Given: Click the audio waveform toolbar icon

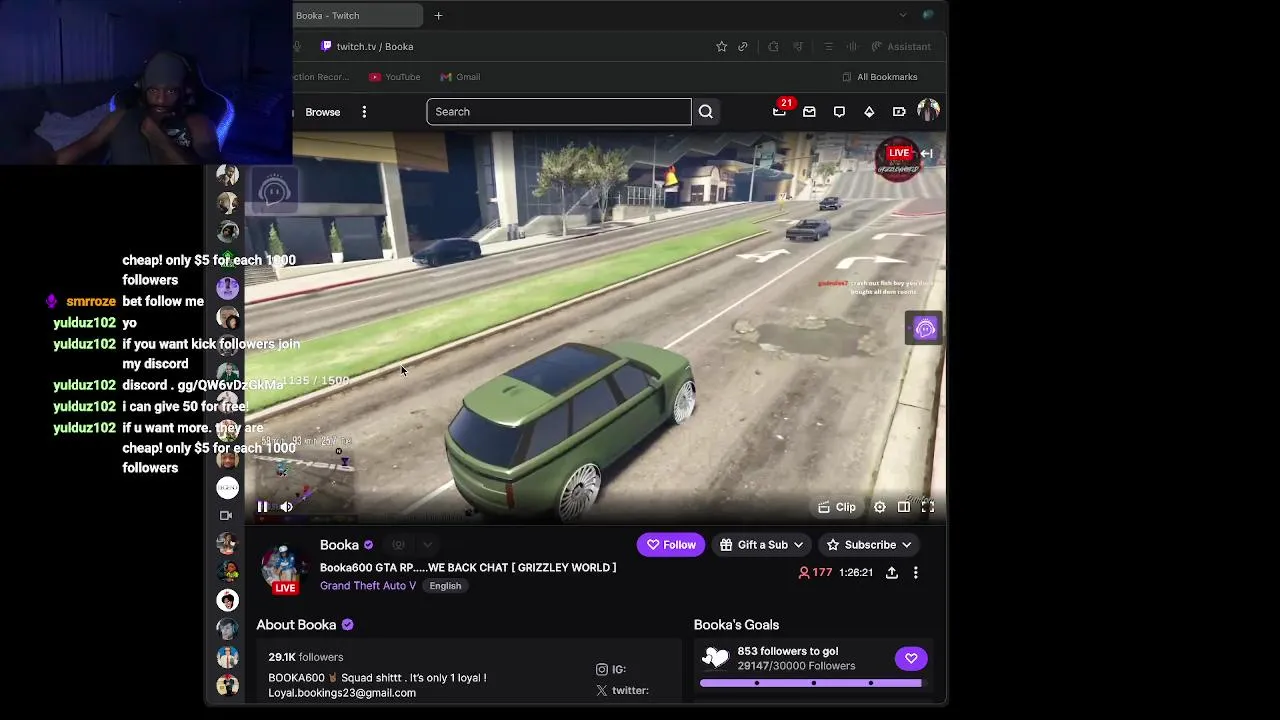Looking at the screenshot, I should coord(852,47).
